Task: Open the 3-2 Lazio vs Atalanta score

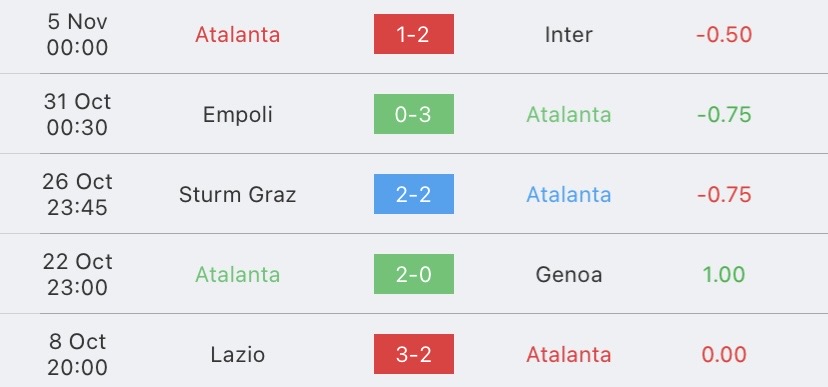Action: tap(413, 354)
